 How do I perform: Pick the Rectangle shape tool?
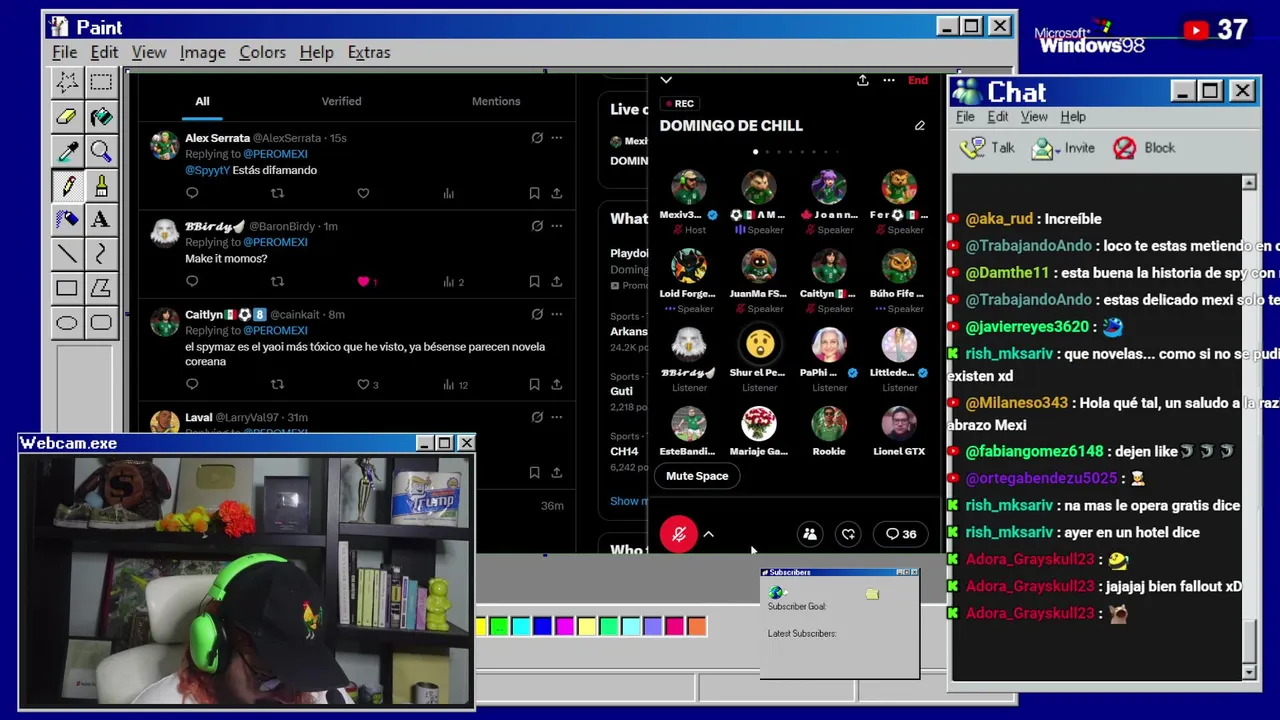click(x=67, y=288)
